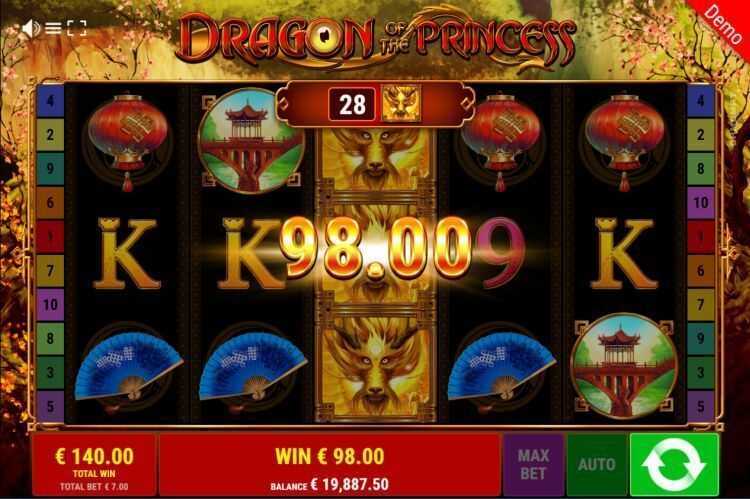Click the blue fan symbol on reel one
750x499 pixels.
click(x=127, y=366)
